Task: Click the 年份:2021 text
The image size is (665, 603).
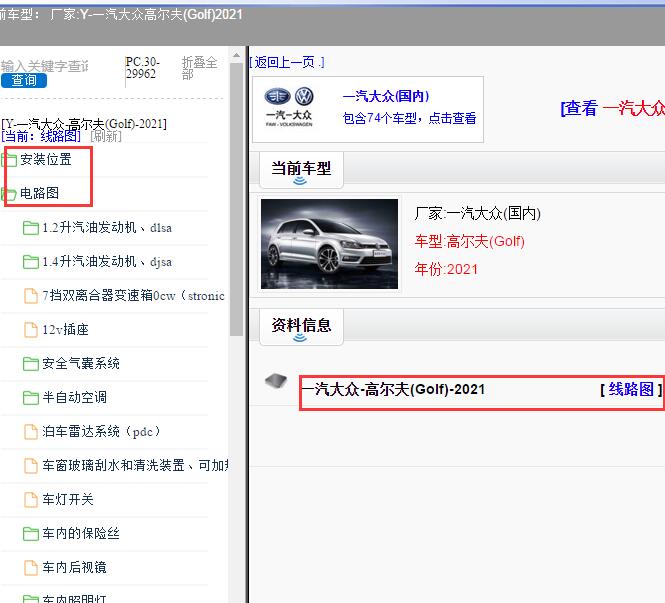Action: pyautogui.click(x=446, y=269)
